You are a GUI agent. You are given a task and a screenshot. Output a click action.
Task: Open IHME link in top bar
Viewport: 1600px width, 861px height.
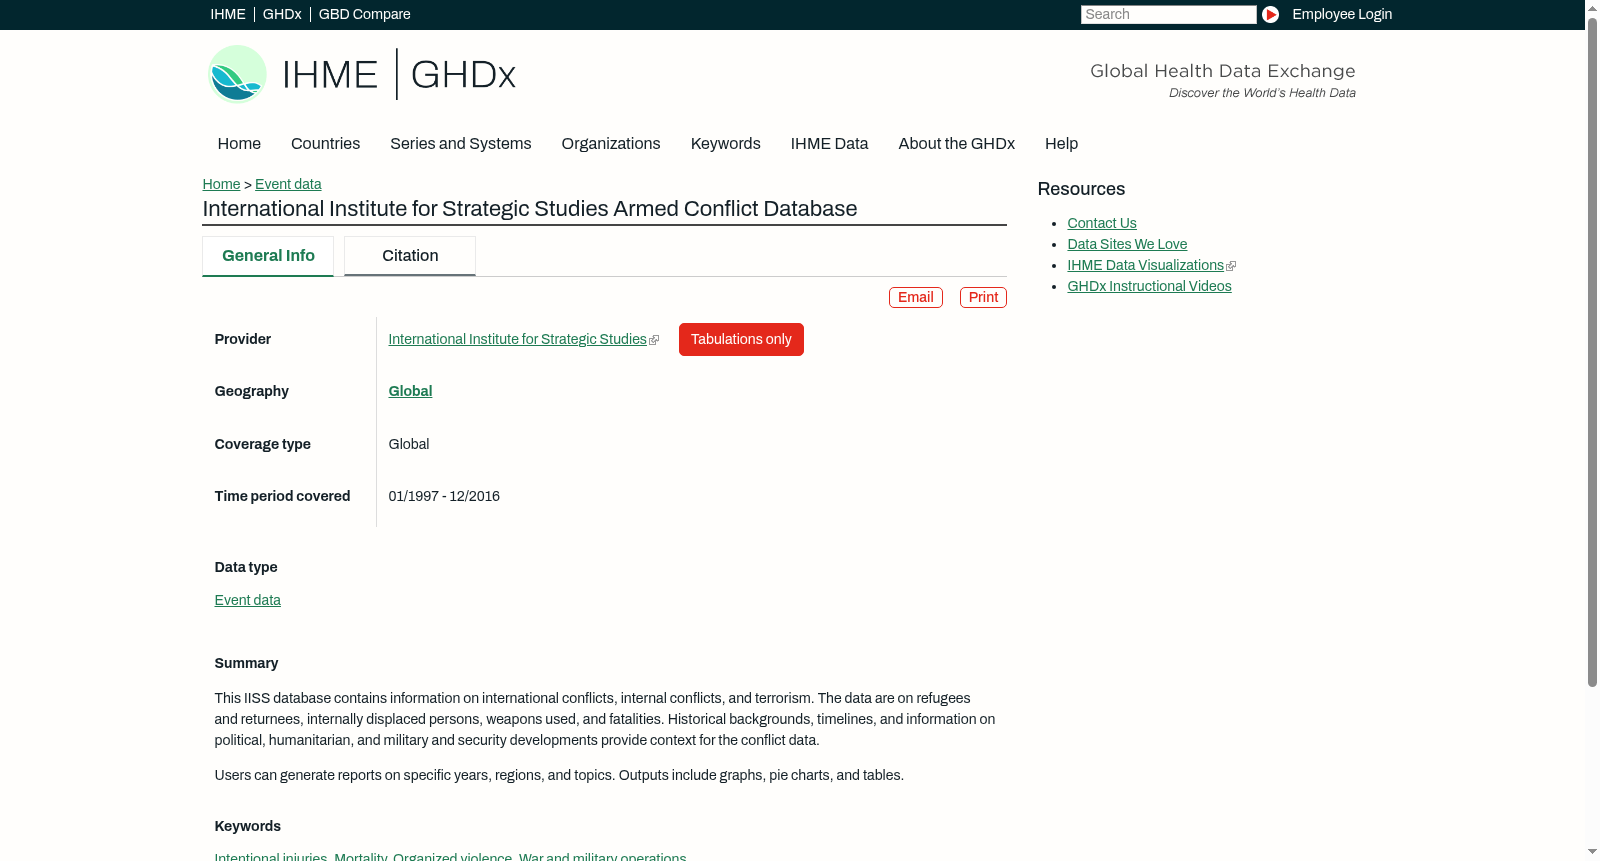[228, 14]
